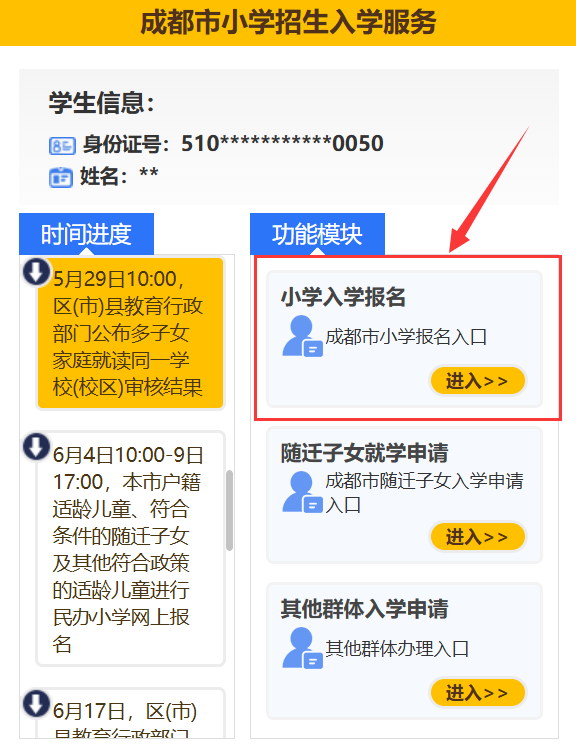Click the 成都市小学招生入学服务 header title
Screen dimensions: 576x747
(x=288, y=22)
